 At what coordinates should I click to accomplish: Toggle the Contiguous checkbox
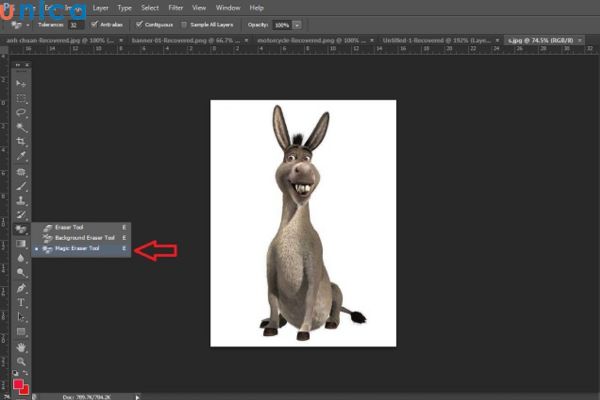(x=139, y=24)
